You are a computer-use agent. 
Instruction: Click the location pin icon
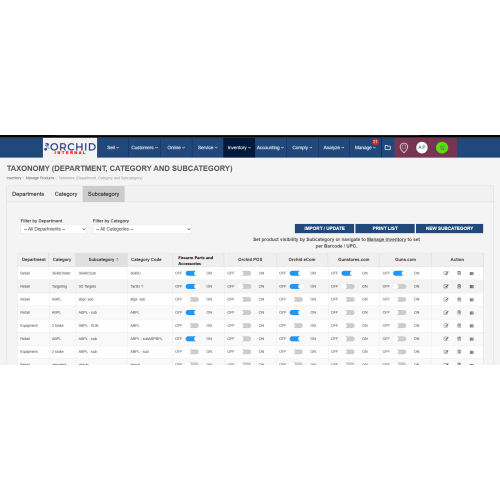point(404,148)
